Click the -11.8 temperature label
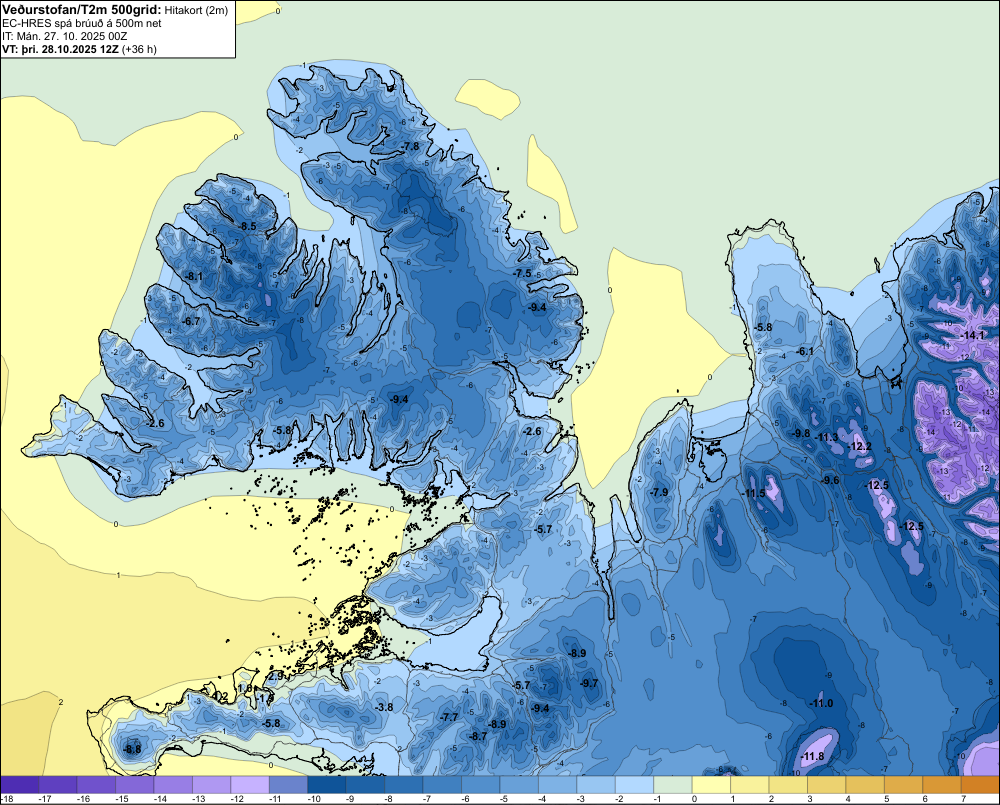This screenshot has height=805, width=1000. coord(812,757)
